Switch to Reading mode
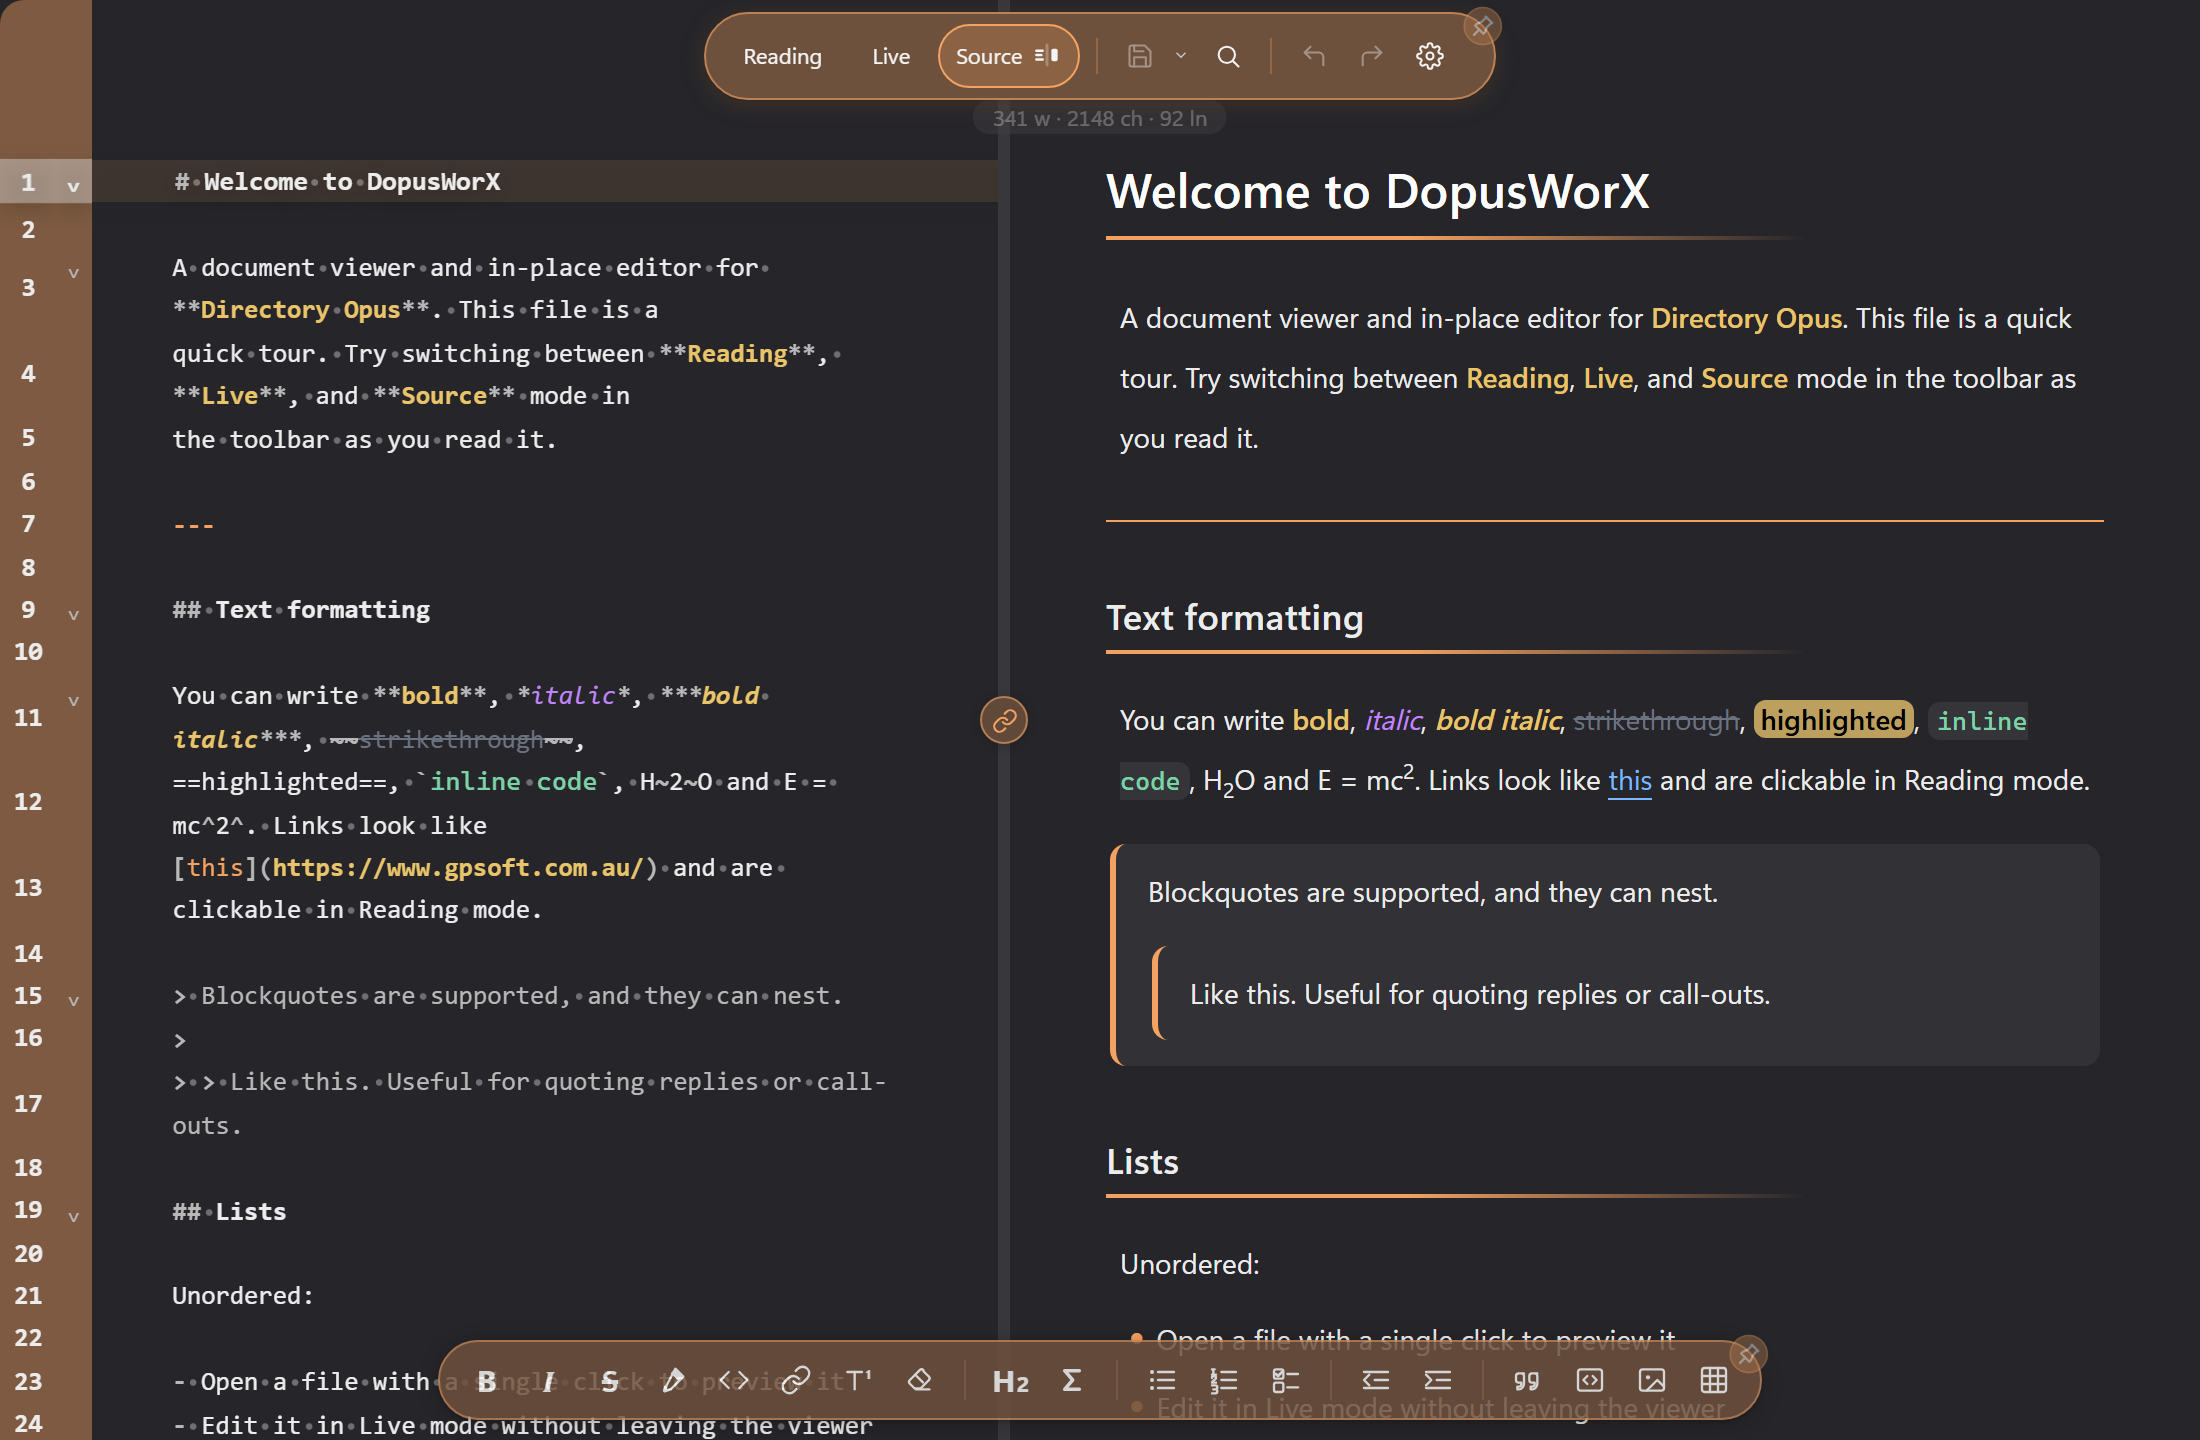 point(782,57)
